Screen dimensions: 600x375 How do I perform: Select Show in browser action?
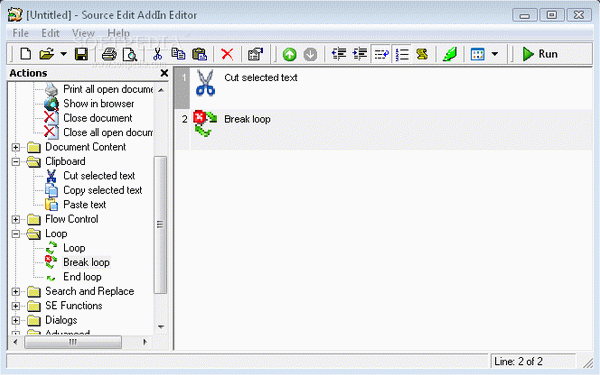(99, 104)
